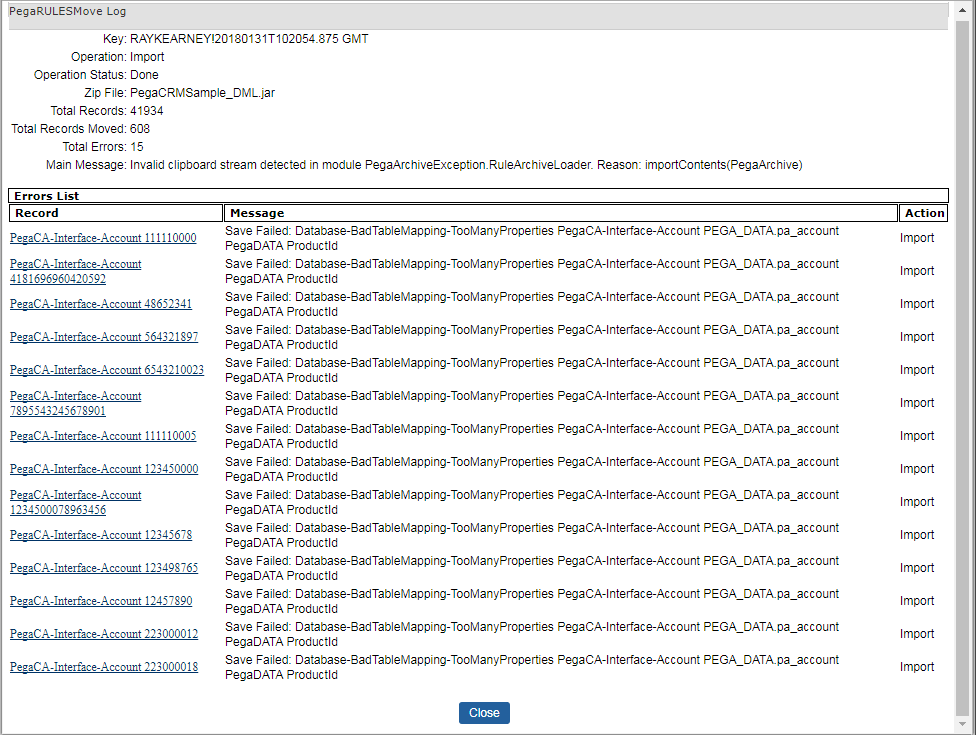The width and height of the screenshot is (976, 735).
Task: Select the Total Records Moved value 608
Action: 140,129
